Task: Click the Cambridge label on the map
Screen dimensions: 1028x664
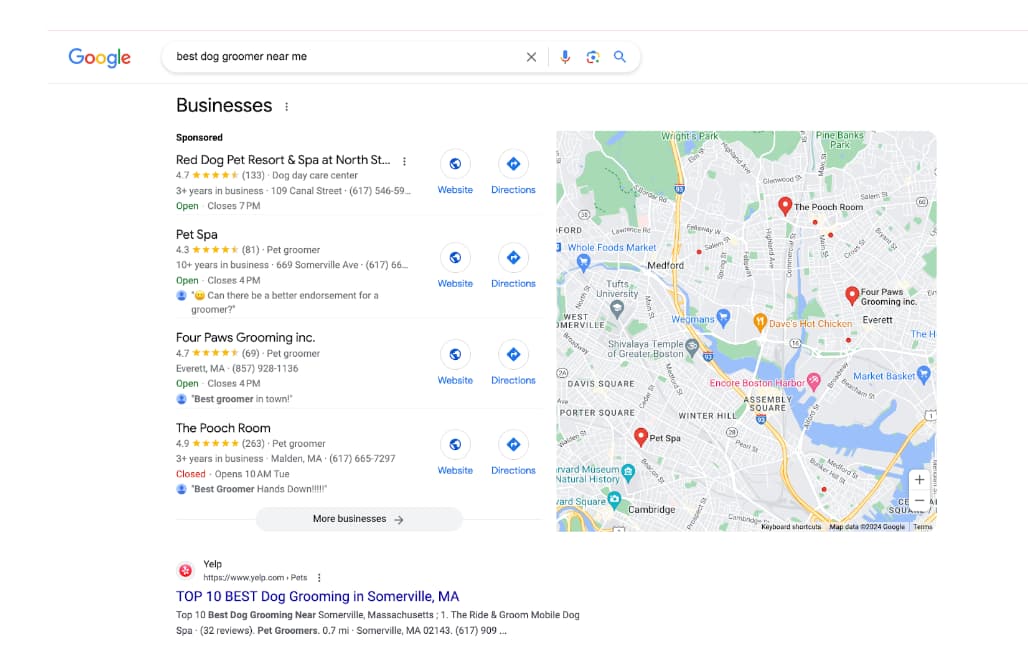Action: click(651, 509)
